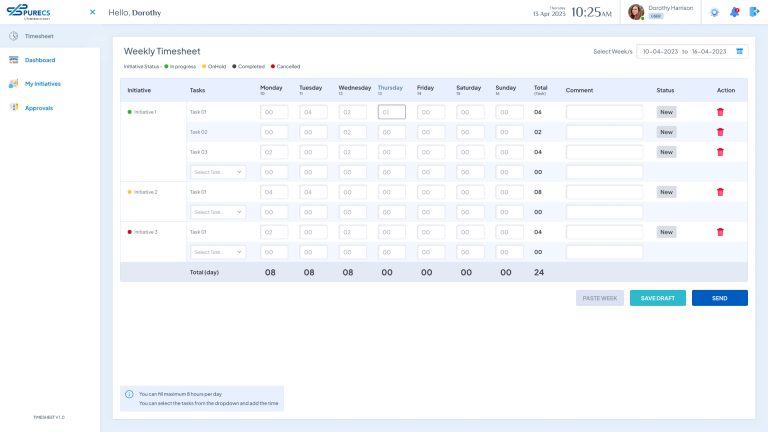Open the week calendar picker icon

[x=740, y=50]
